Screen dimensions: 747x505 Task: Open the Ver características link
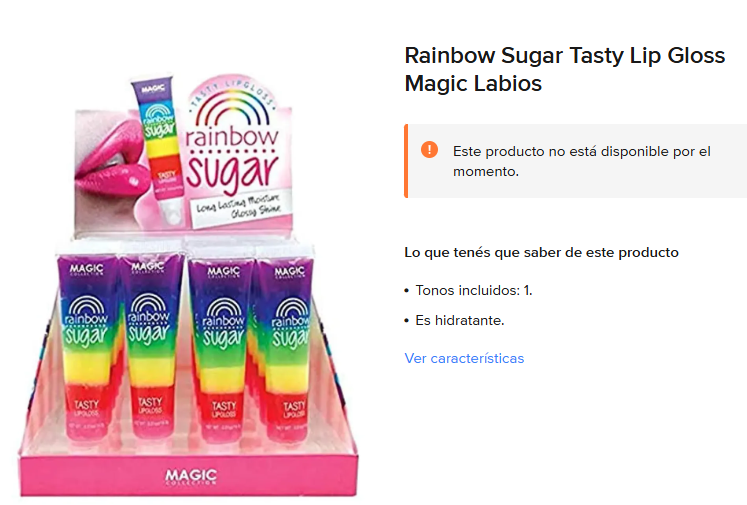click(x=464, y=358)
